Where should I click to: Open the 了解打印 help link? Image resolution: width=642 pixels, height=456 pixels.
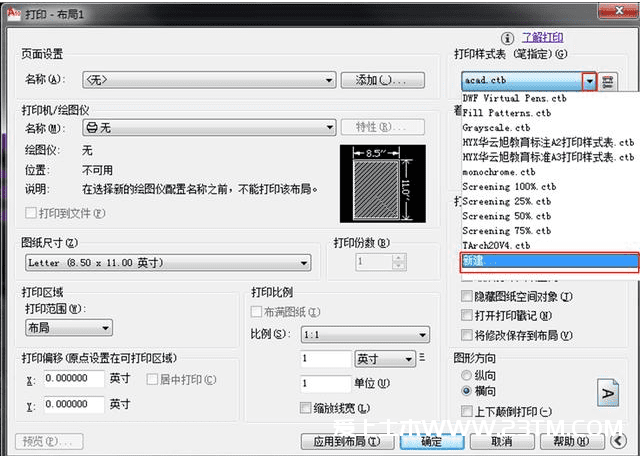pyautogui.click(x=543, y=38)
